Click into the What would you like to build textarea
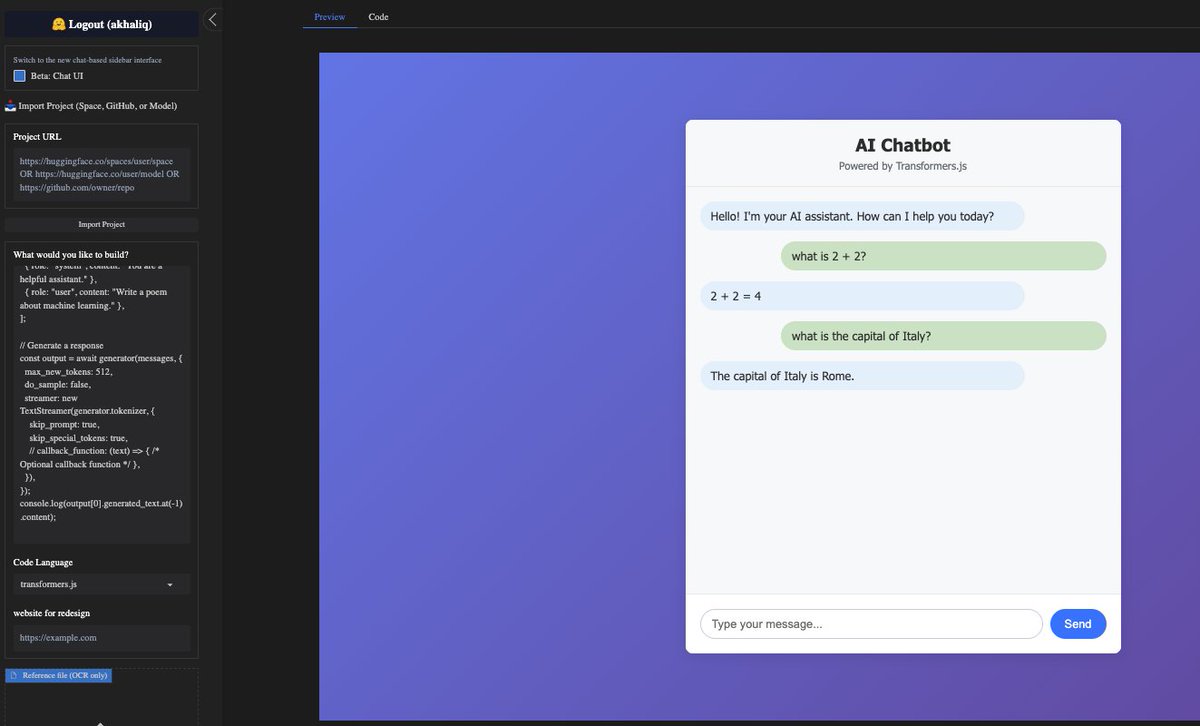The width and height of the screenshot is (1200, 726). pos(101,404)
